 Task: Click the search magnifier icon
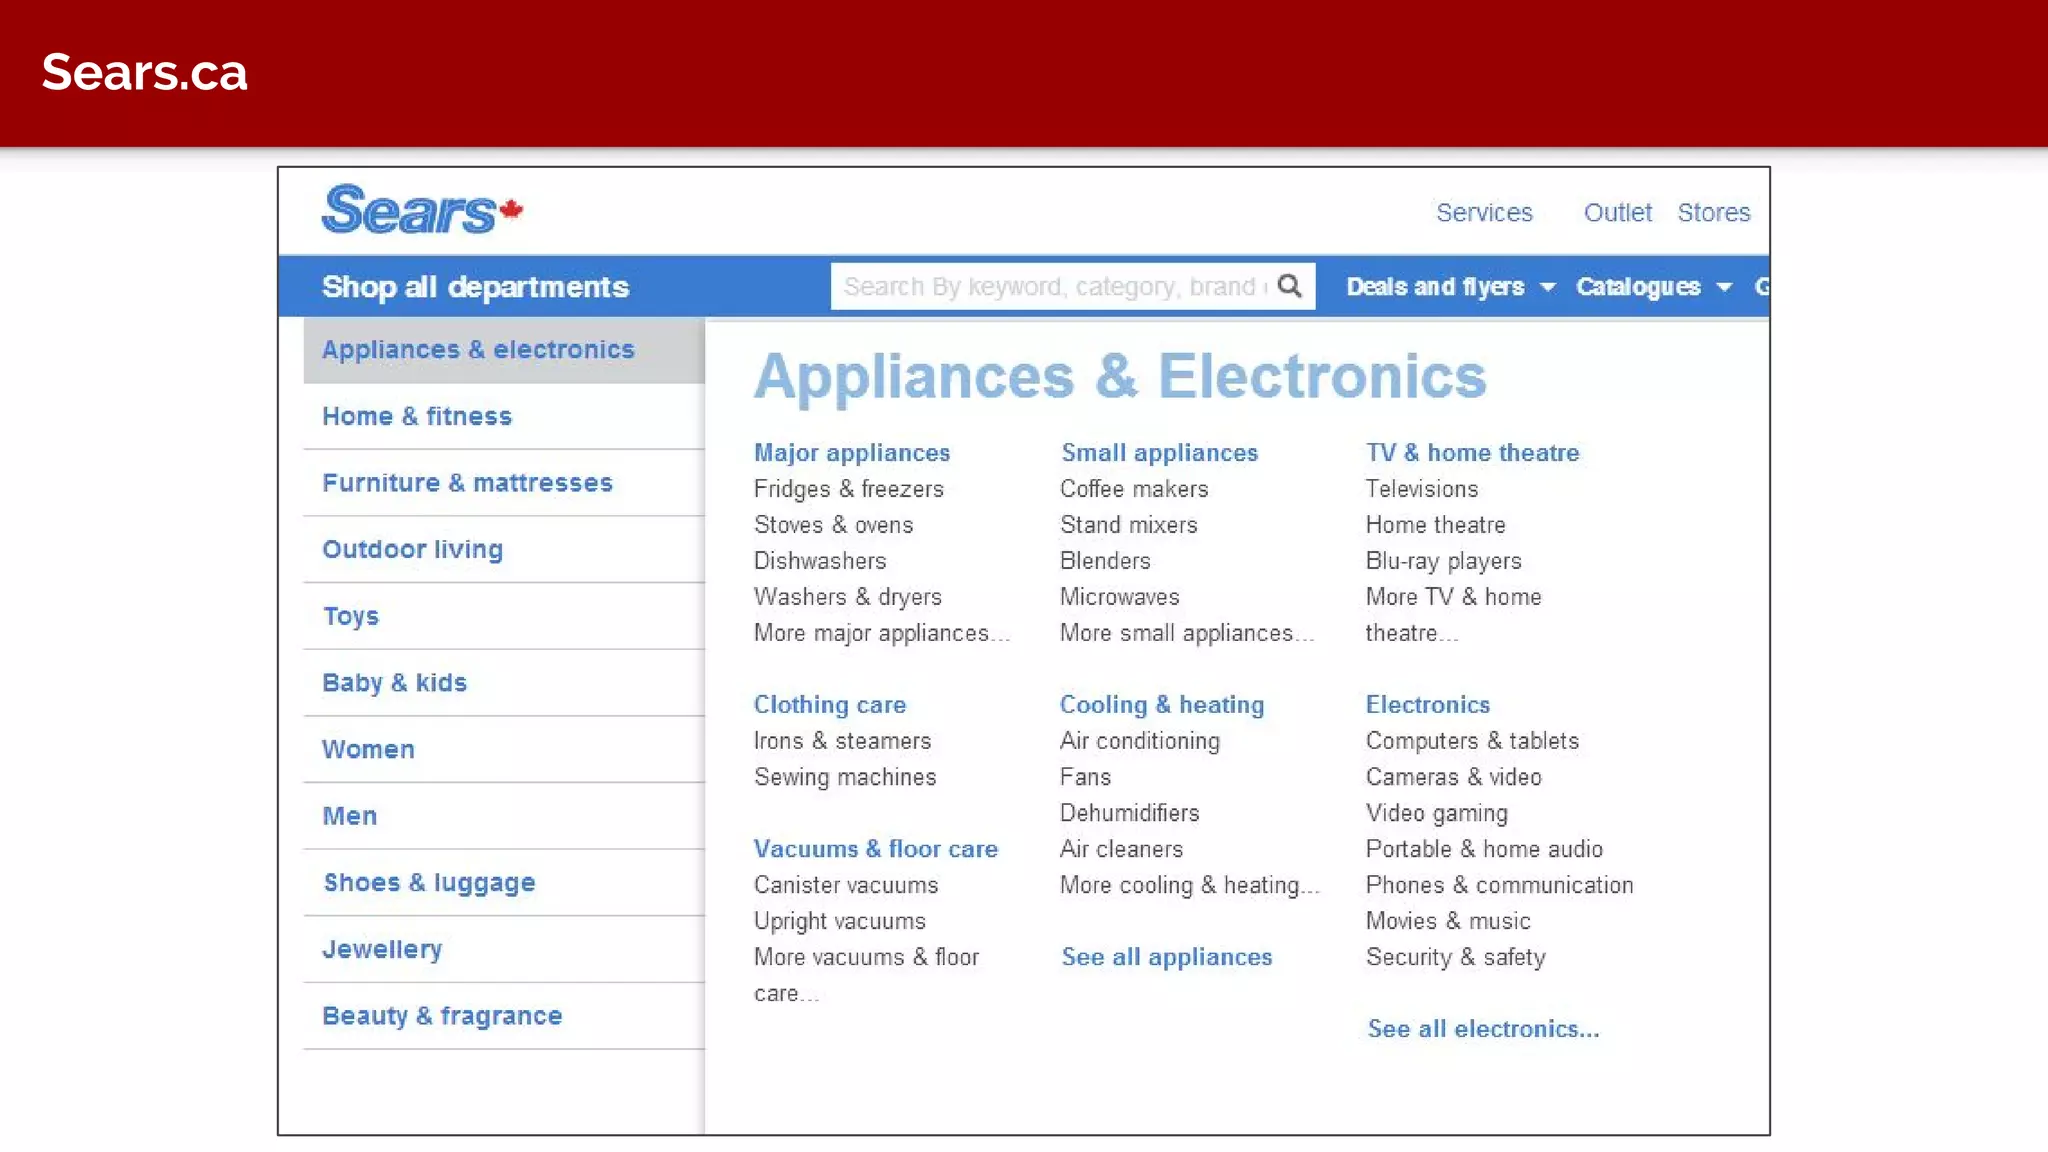click(1290, 286)
